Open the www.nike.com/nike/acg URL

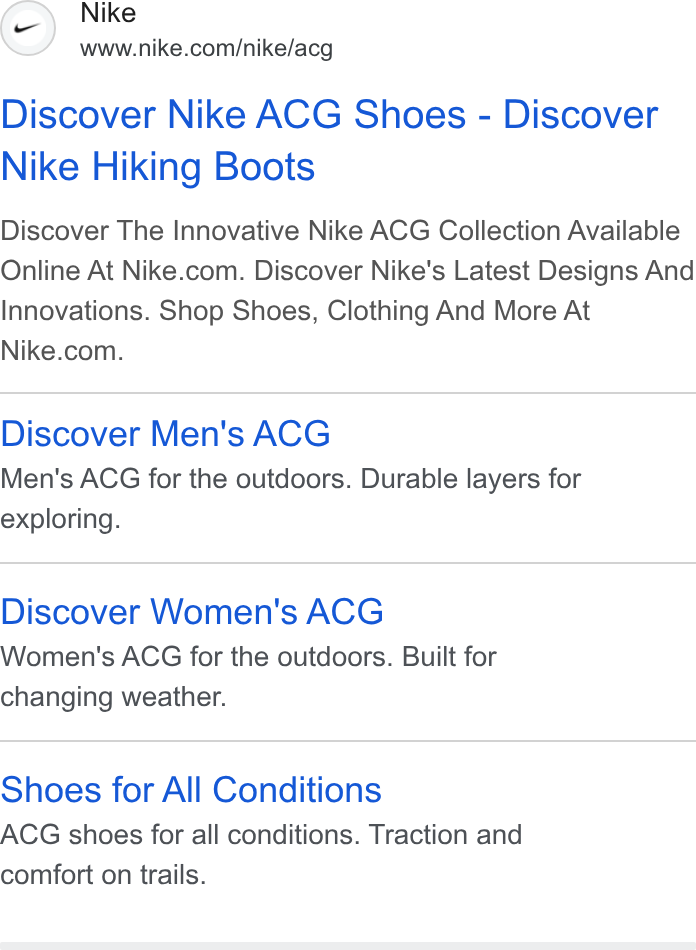pos(207,48)
